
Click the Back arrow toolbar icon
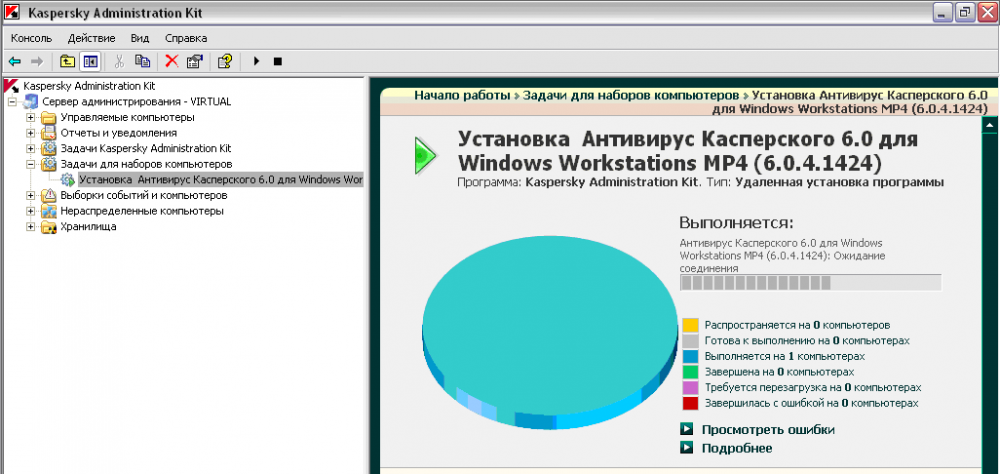[15, 61]
